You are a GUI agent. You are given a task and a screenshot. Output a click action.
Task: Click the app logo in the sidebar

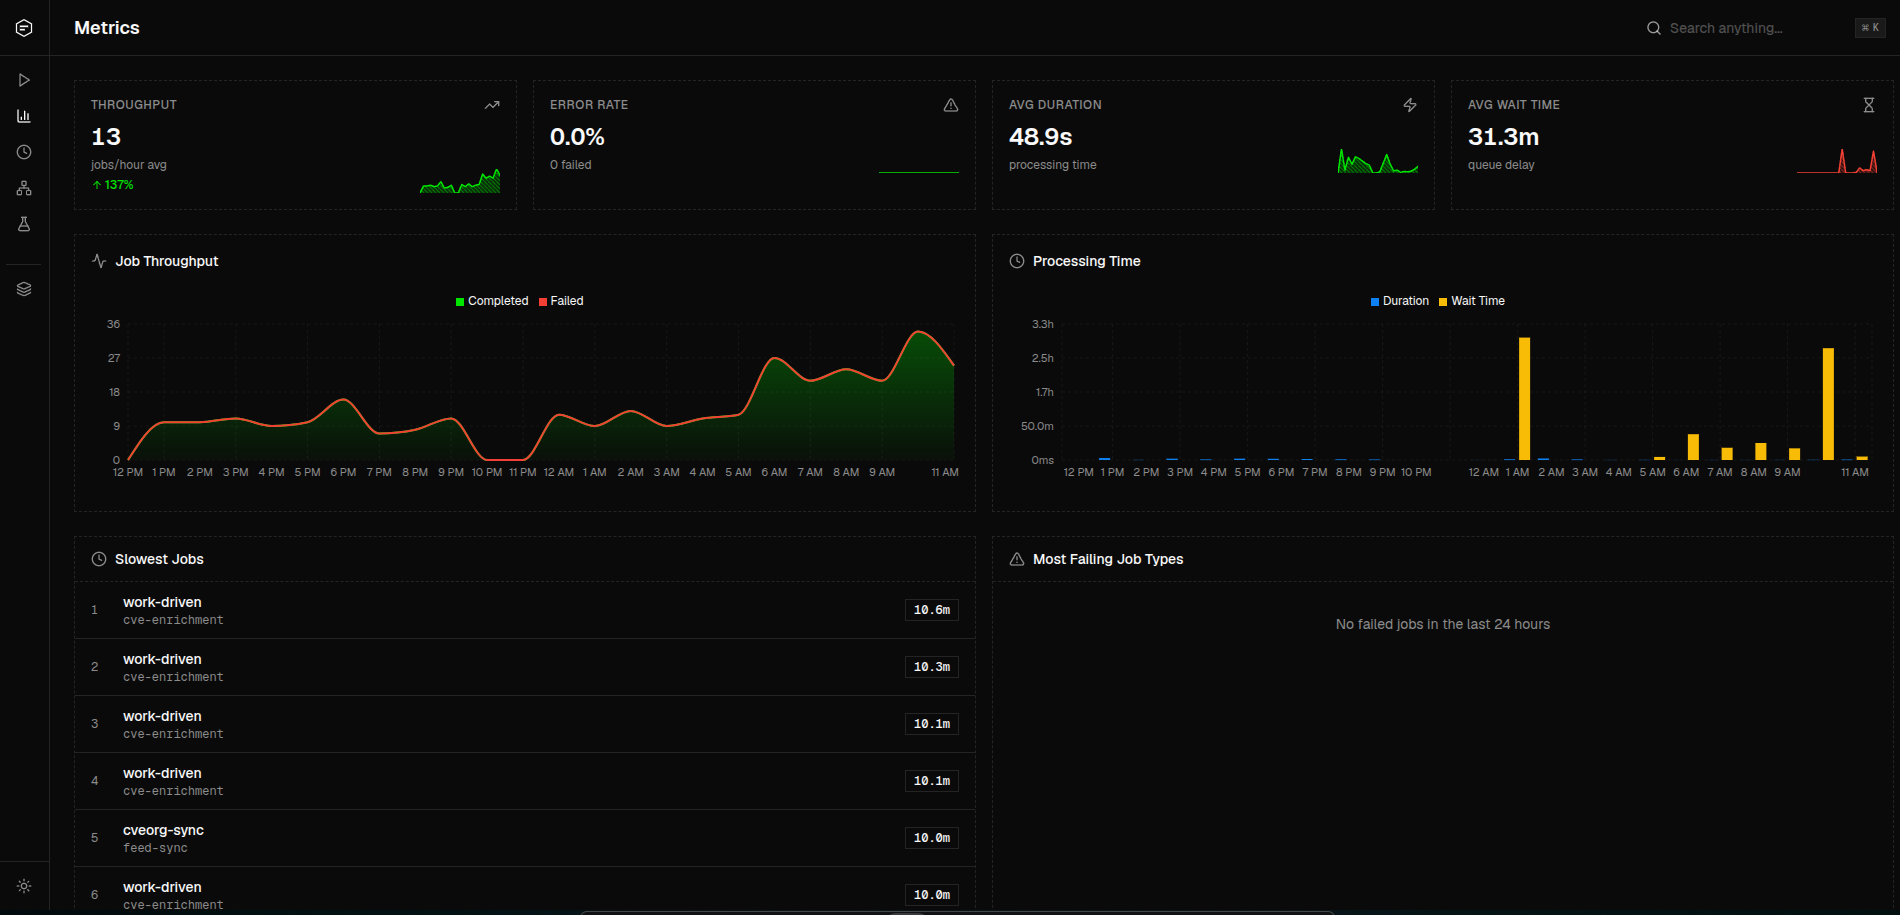click(x=24, y=28)
